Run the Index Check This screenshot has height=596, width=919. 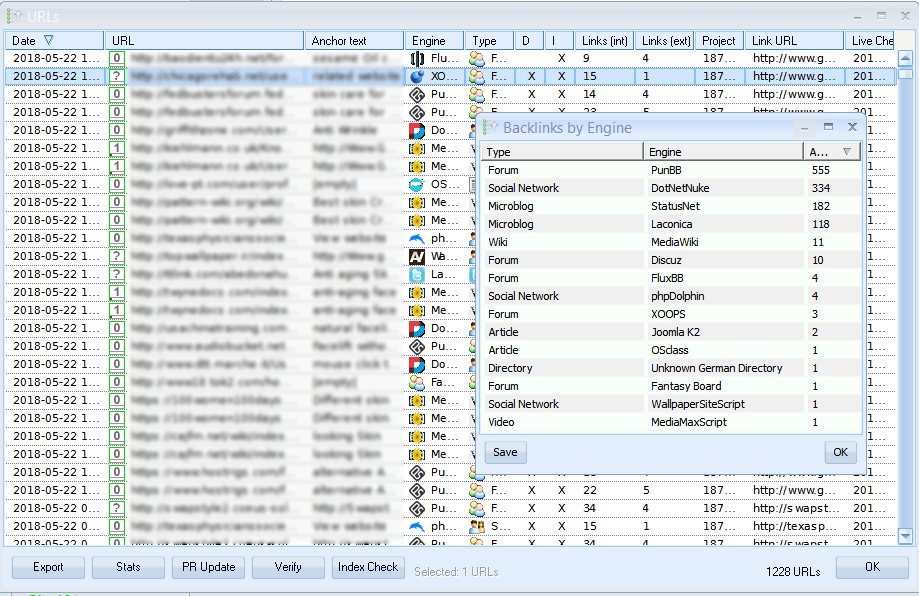pyautogui.click(x=368, y=567)
